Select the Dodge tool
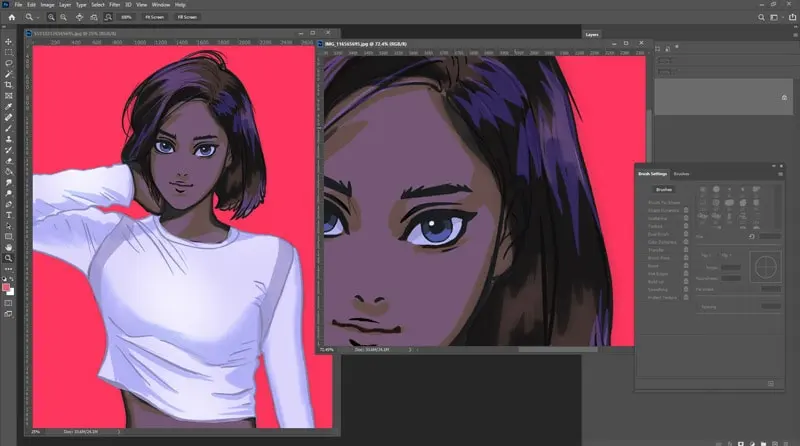This screenshot has height=446, width=800. tap(8, 193)
